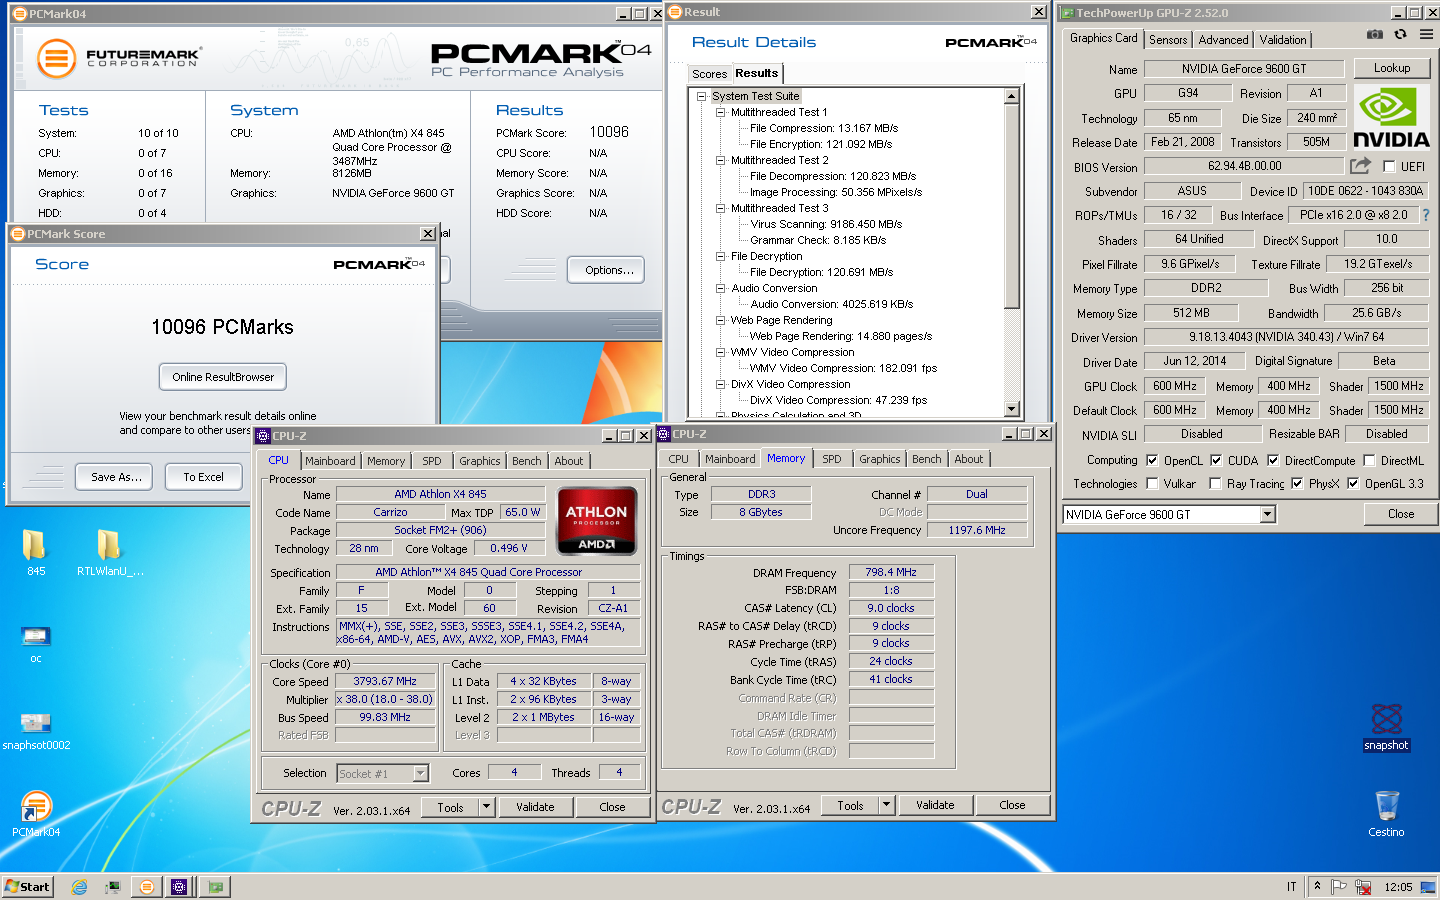Image resolution: width=1440 pixels, height=900 pixels.
Task: Toggle PhysX checkbox
Action: [1297, 484]
